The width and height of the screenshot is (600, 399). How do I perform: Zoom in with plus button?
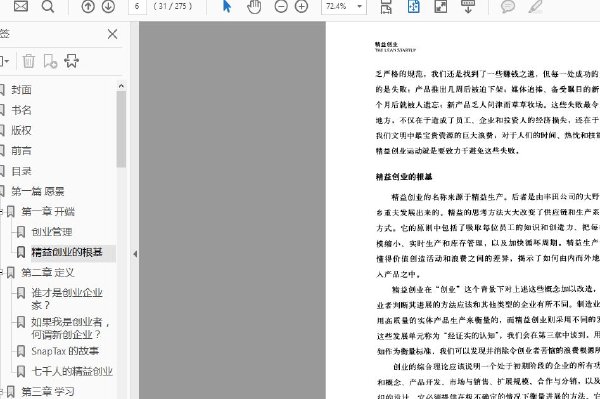[x=302, y=7]
